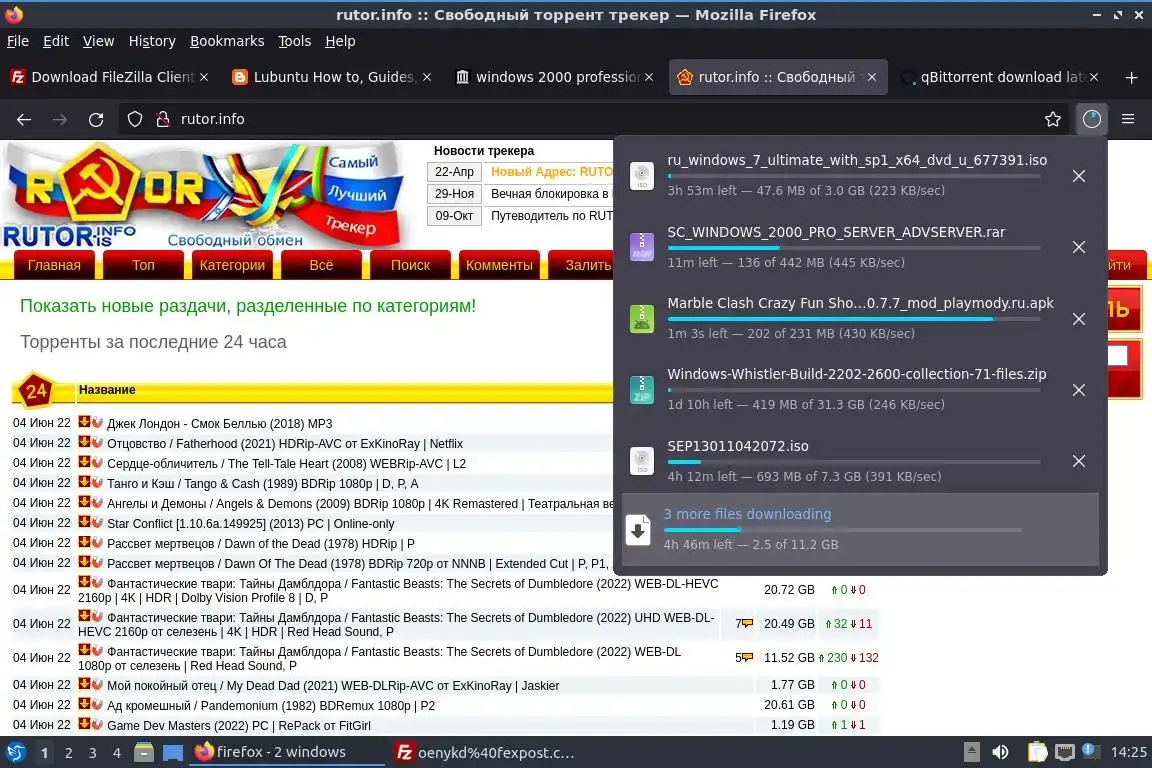Close the windows 2000 professional tab

point(649,77)
